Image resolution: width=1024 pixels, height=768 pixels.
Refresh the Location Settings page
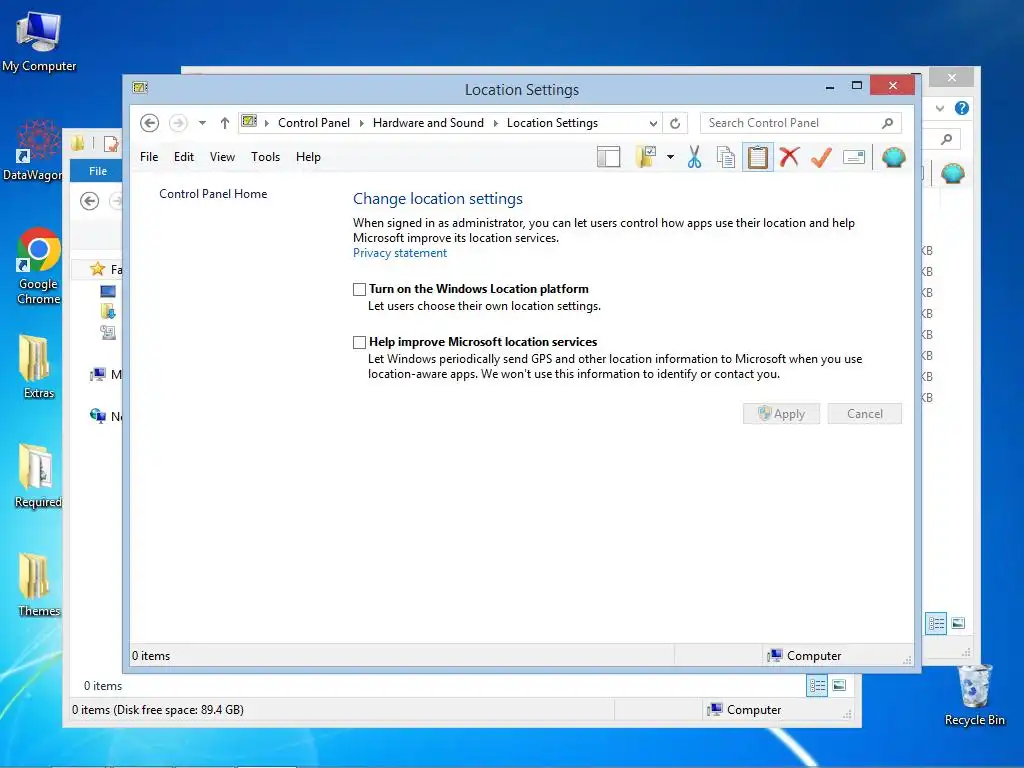click(675, 123)
